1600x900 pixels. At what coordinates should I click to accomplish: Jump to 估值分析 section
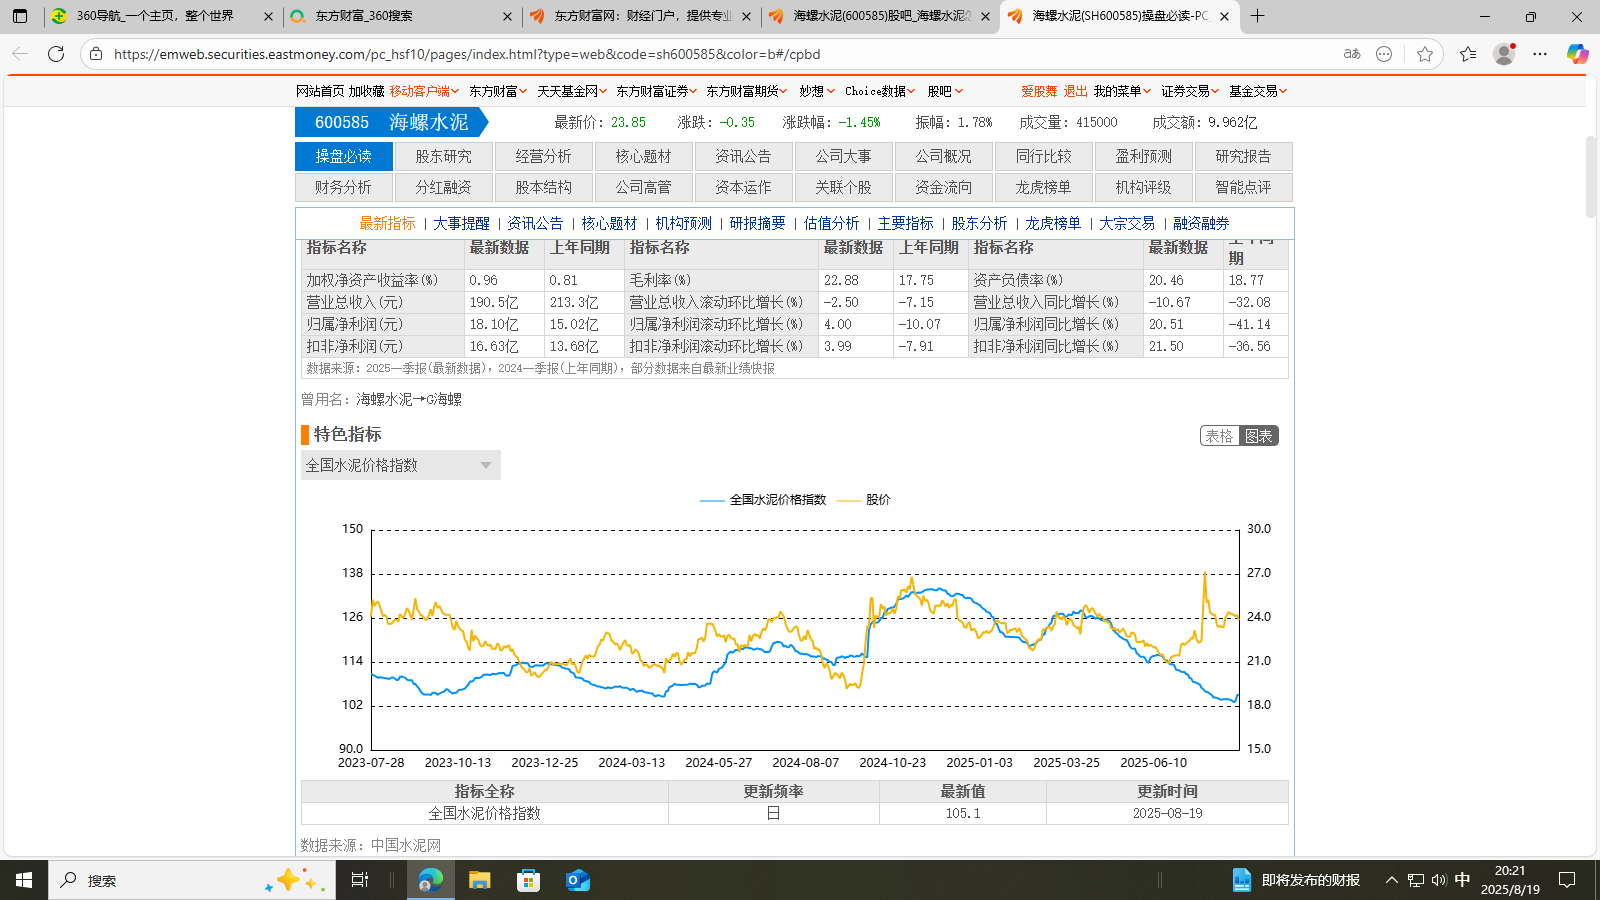coord(831,223)
